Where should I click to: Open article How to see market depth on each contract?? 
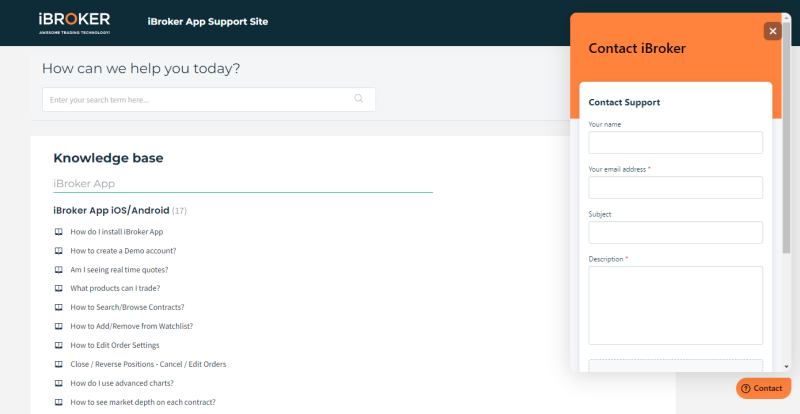point(143,402)
